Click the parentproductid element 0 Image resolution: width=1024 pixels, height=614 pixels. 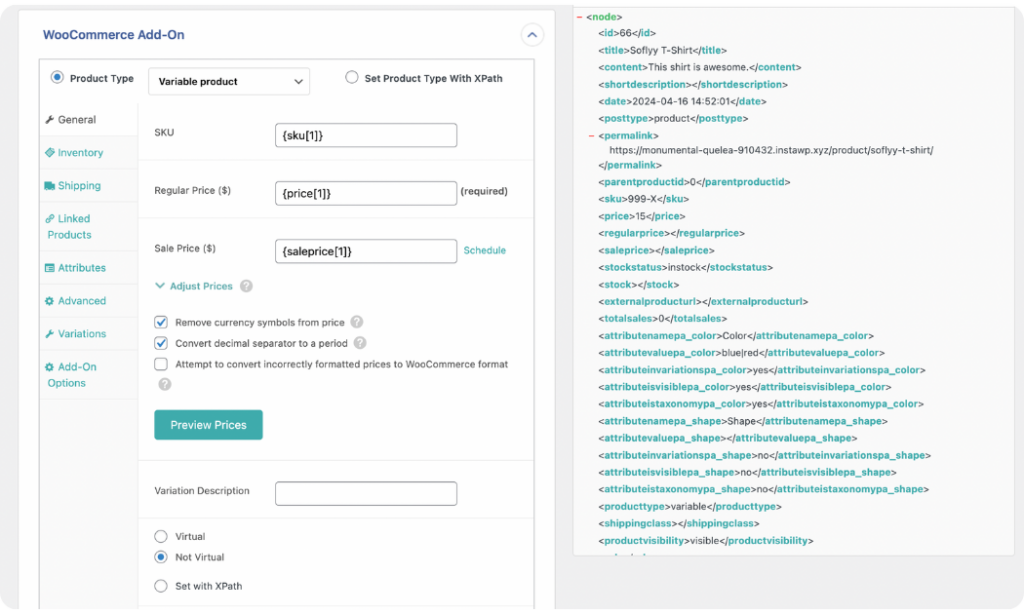point(694,182)
